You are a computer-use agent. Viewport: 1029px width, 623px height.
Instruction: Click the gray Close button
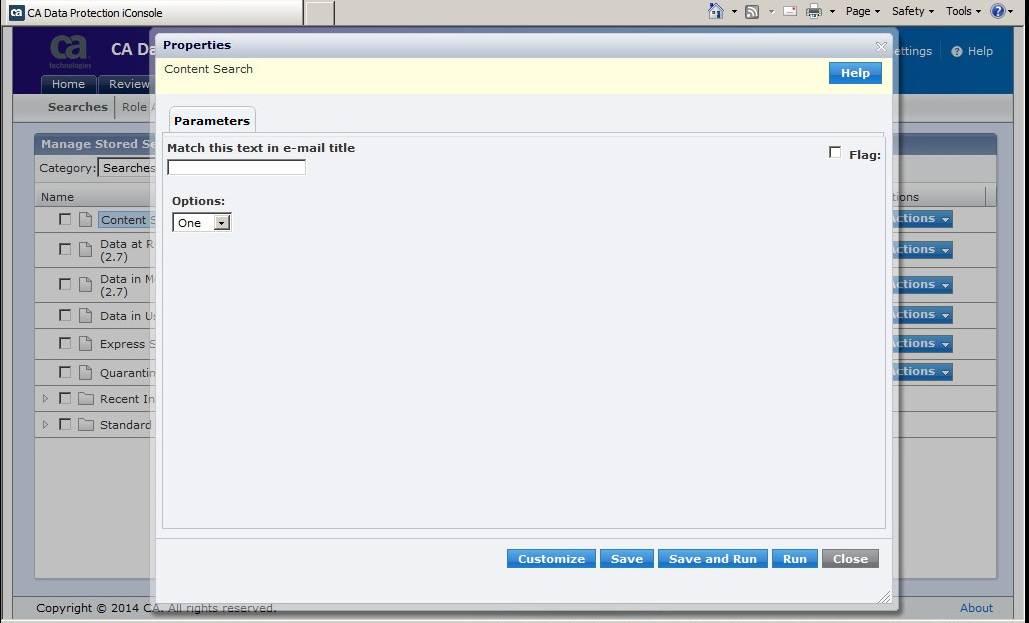850,559
